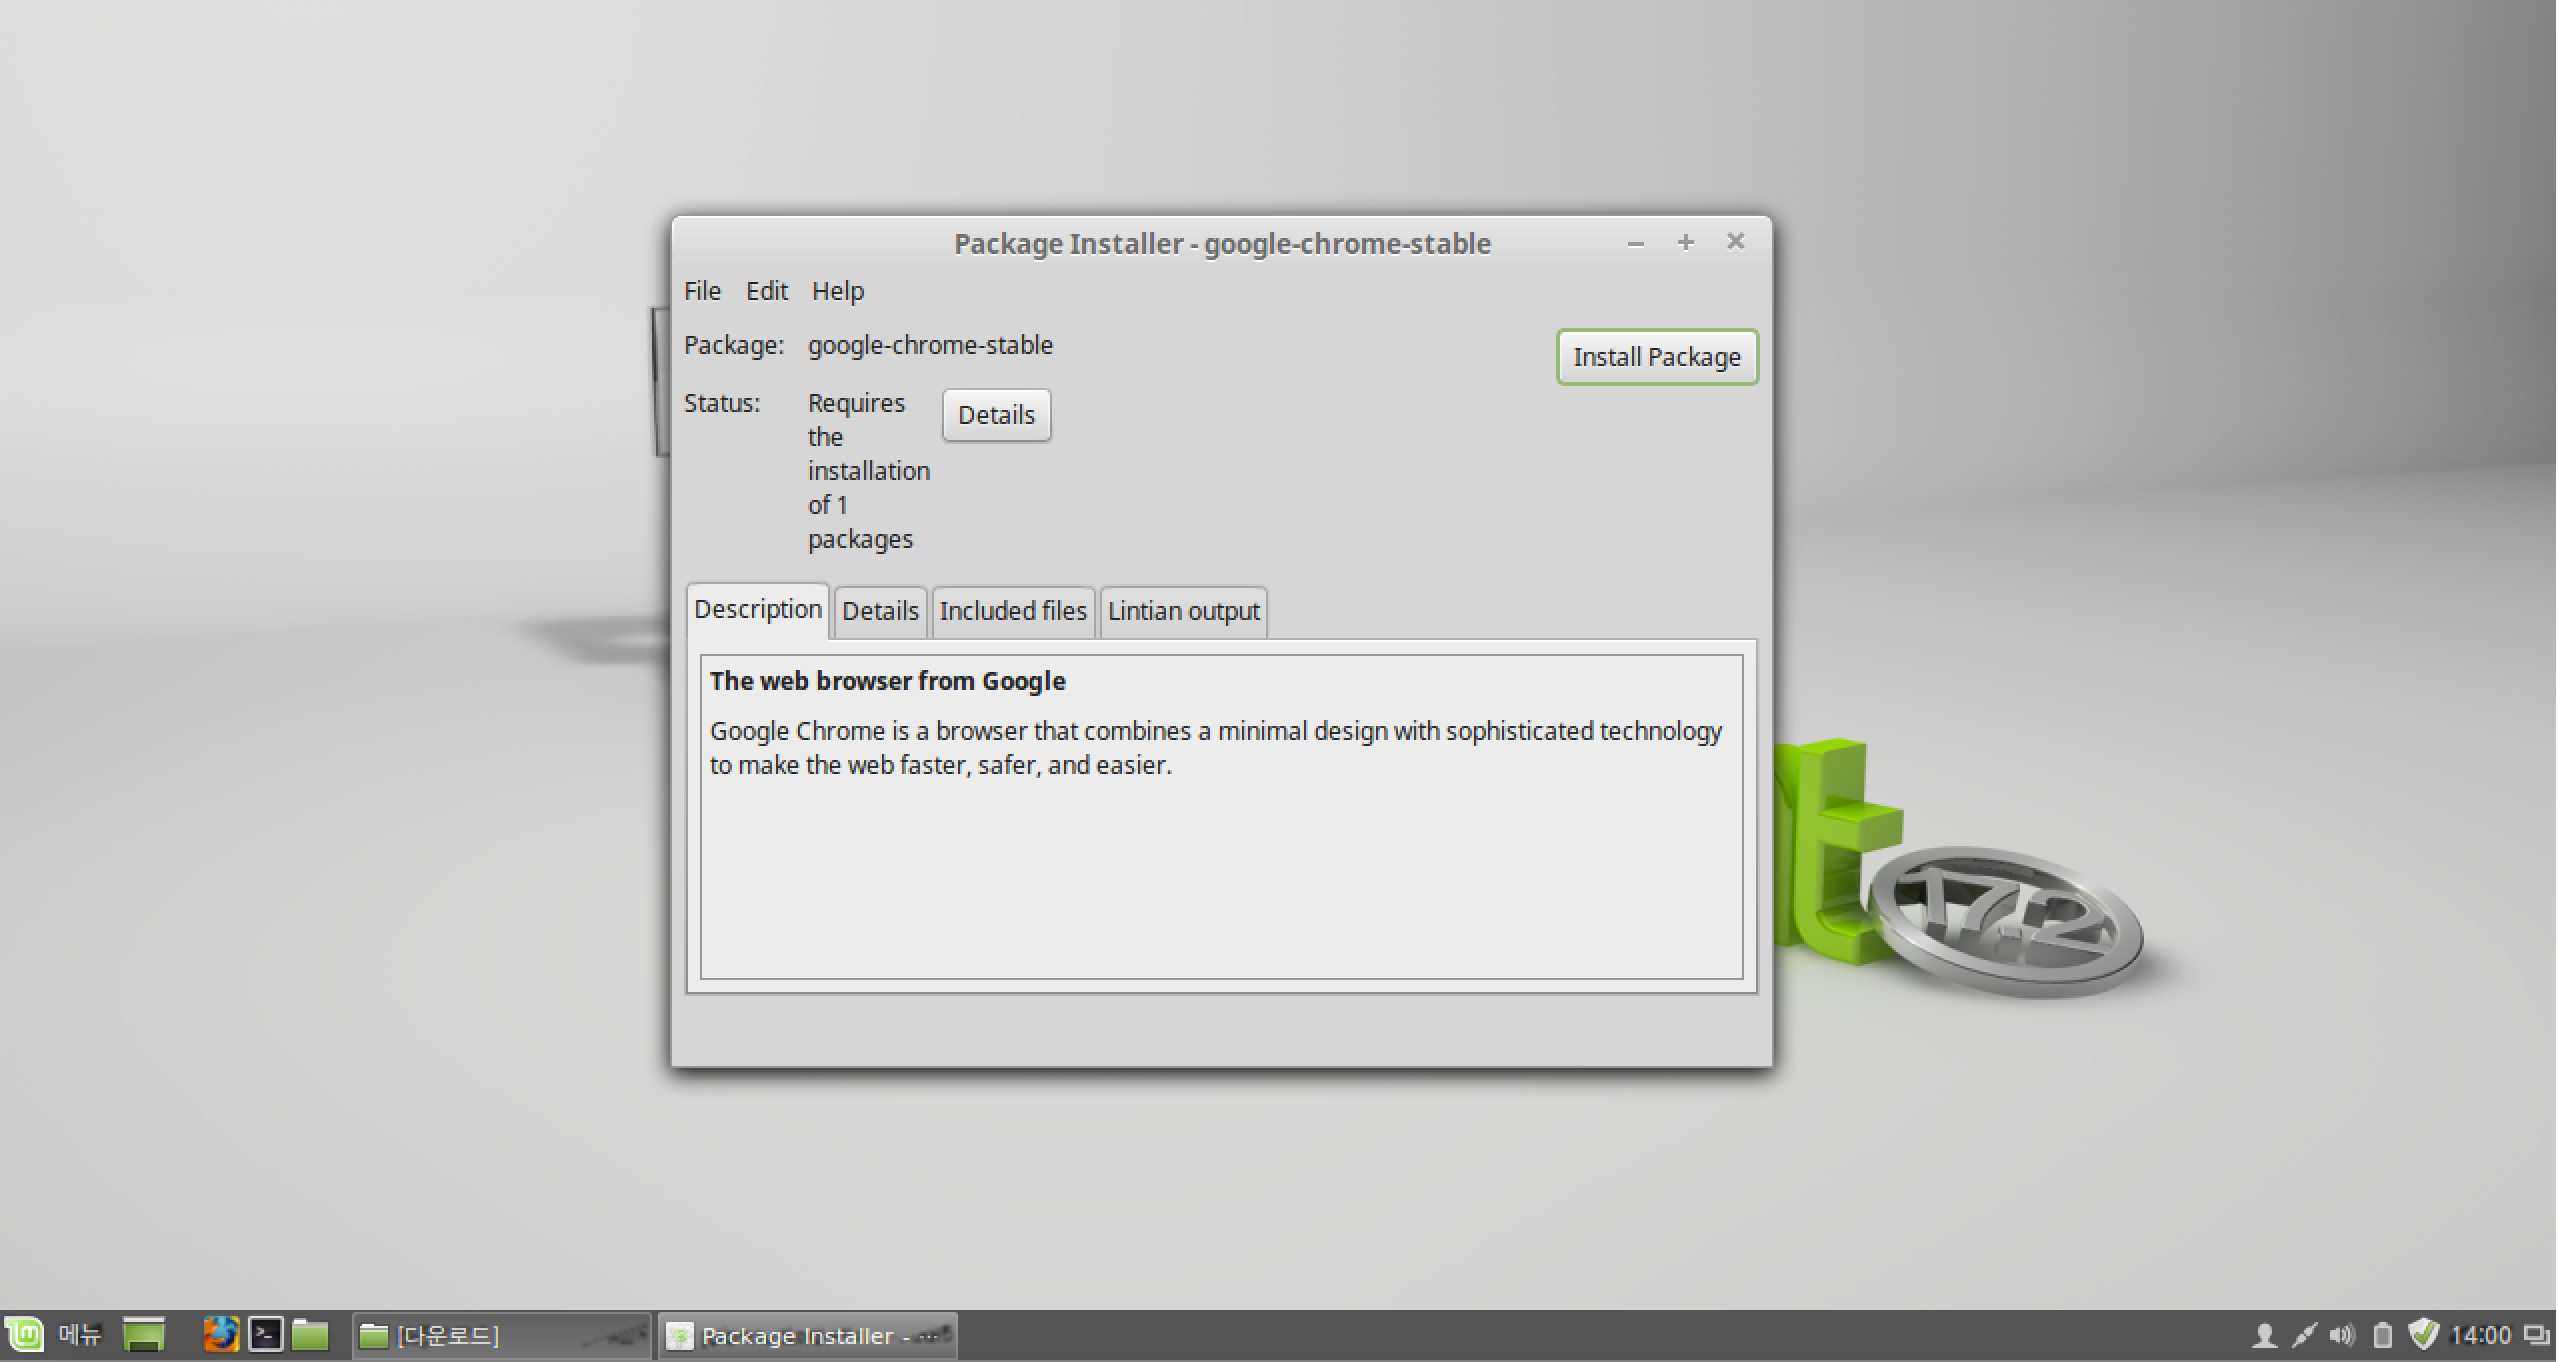2558x1362 pixels.
Task: Open the Help menu
Action: click(838, 291)
